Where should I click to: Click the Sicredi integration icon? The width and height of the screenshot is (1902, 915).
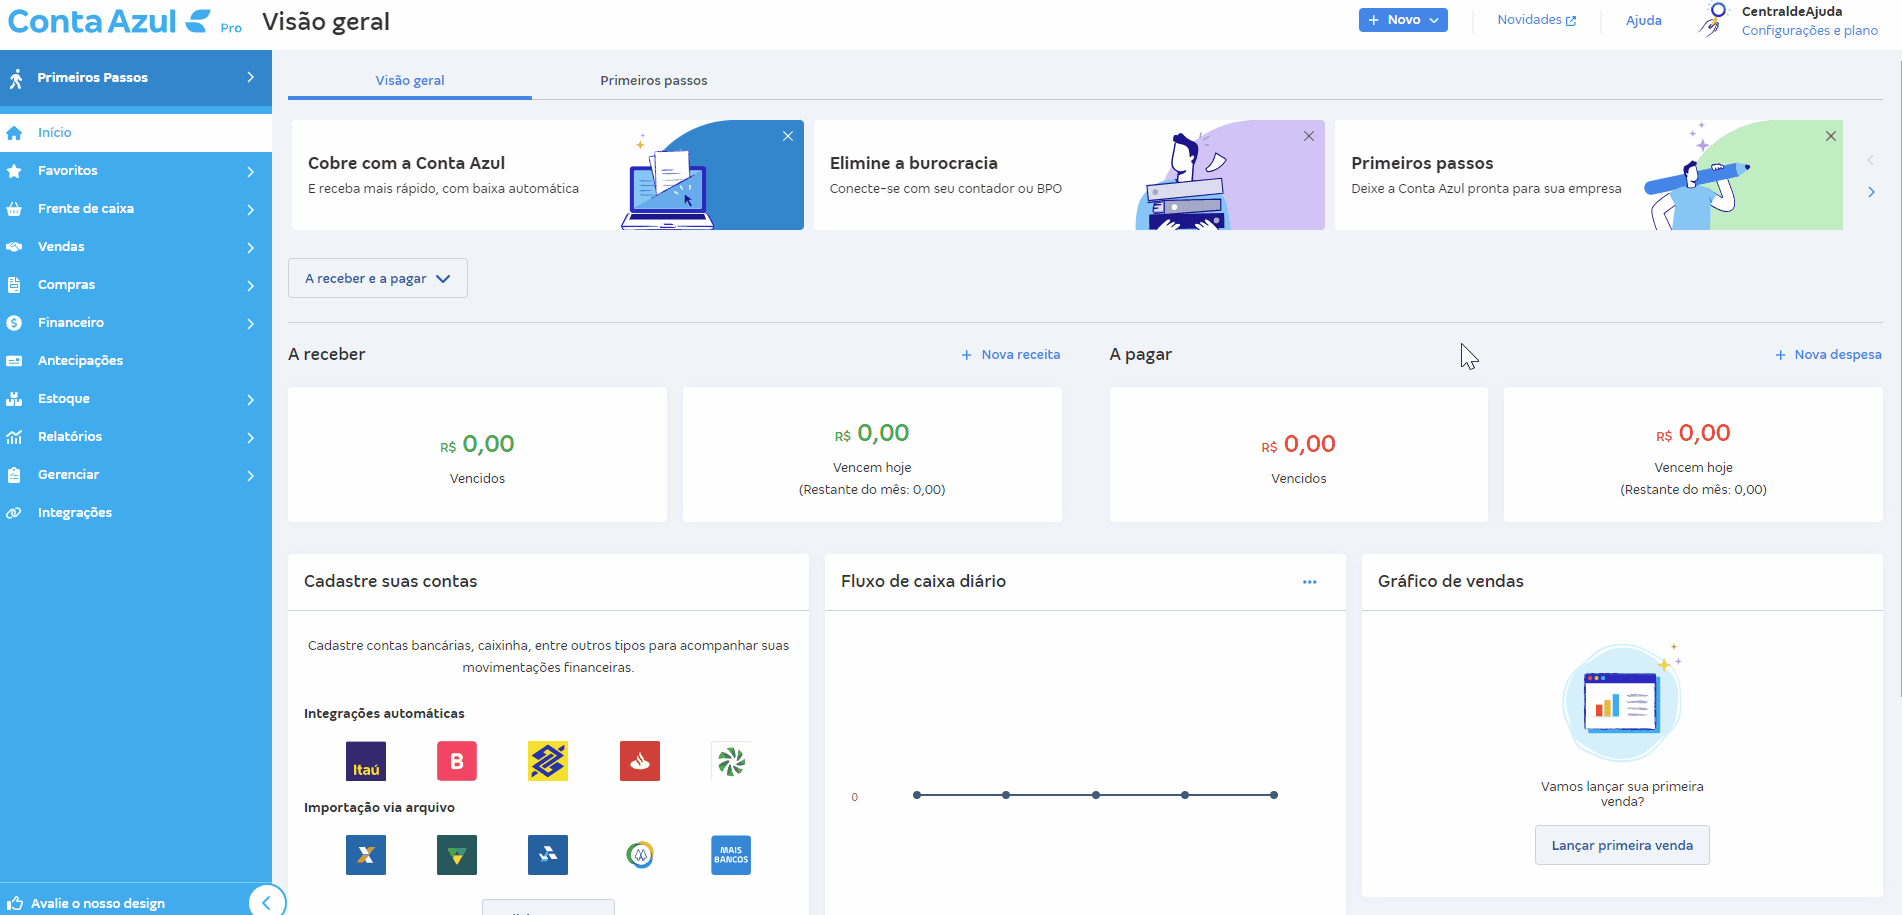point(730,761)
